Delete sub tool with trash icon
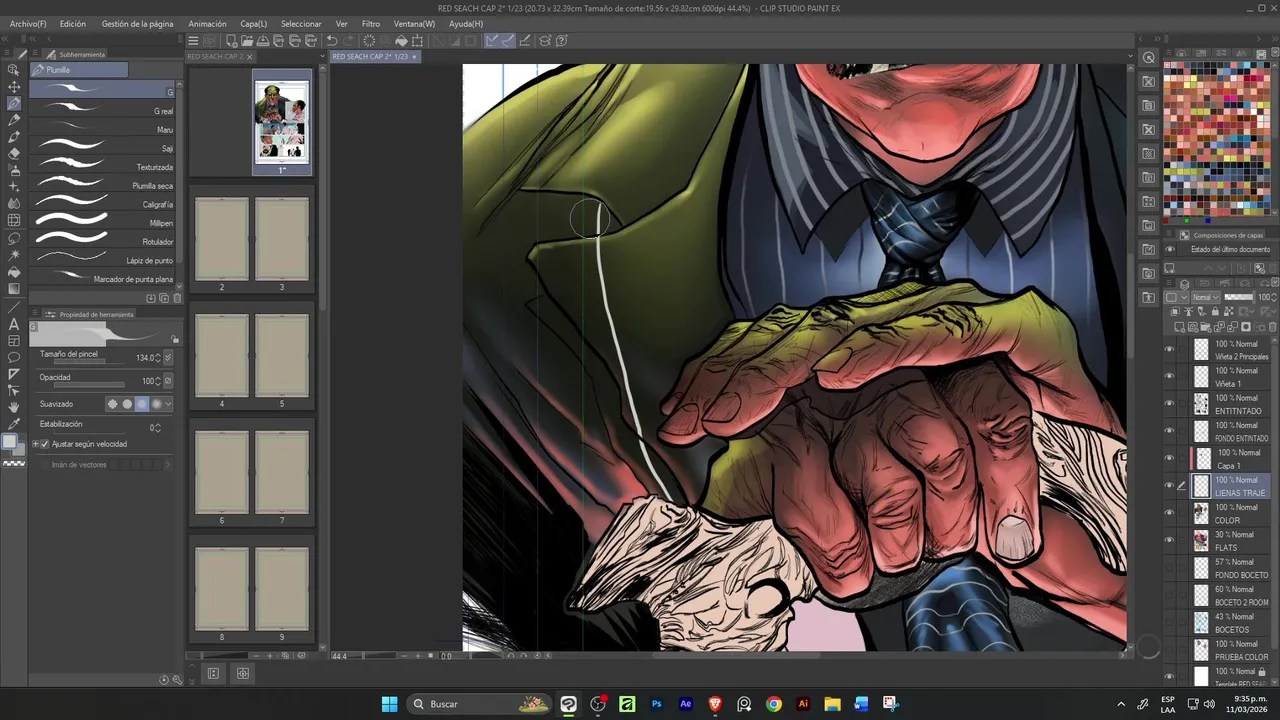Viewport: 1280px width, 720px height. 178,298
